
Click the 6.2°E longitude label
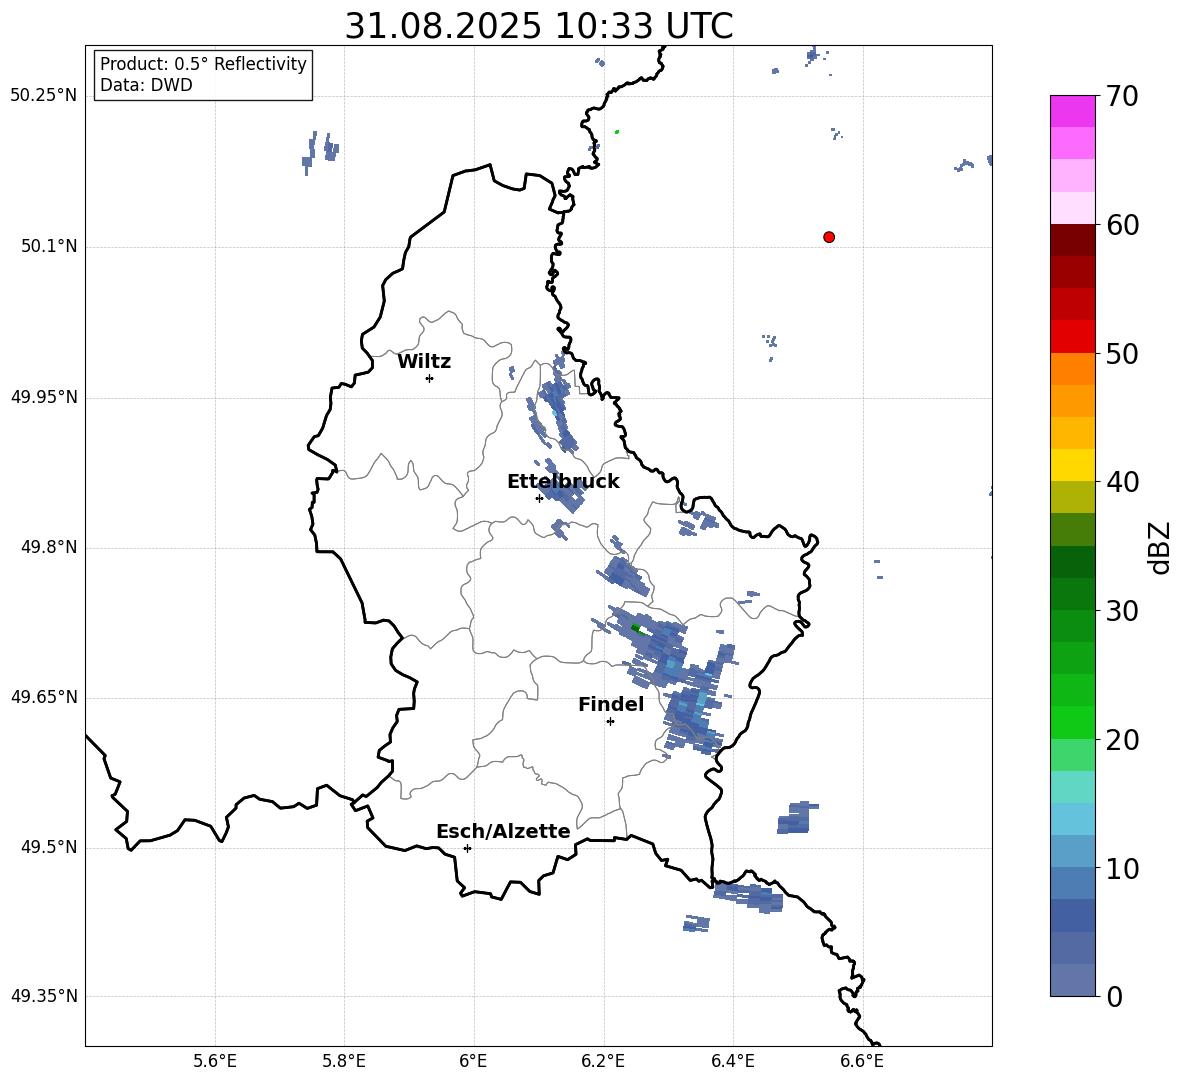point(603,1061)
